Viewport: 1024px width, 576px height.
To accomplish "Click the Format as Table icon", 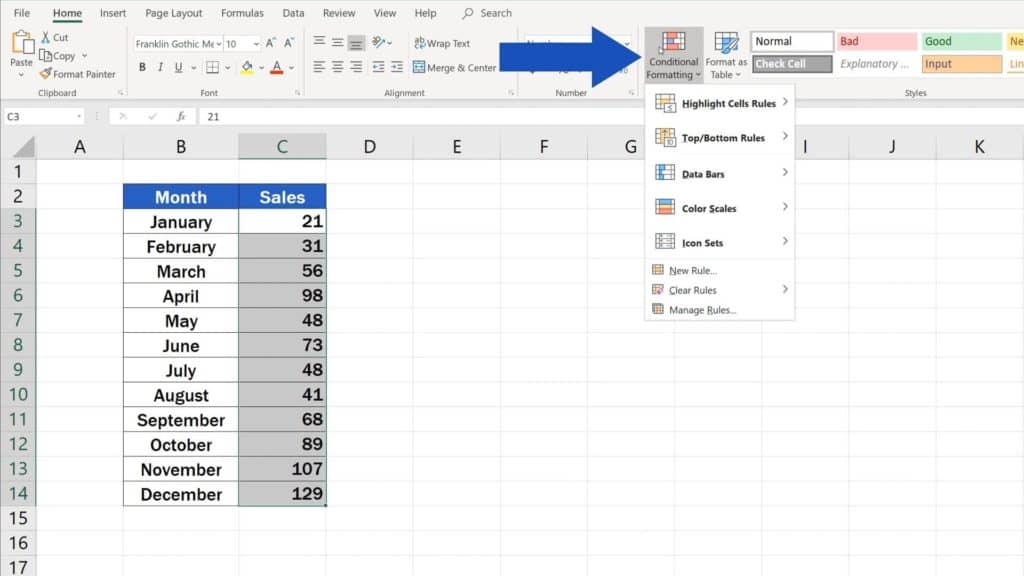I will coord(727,43).
